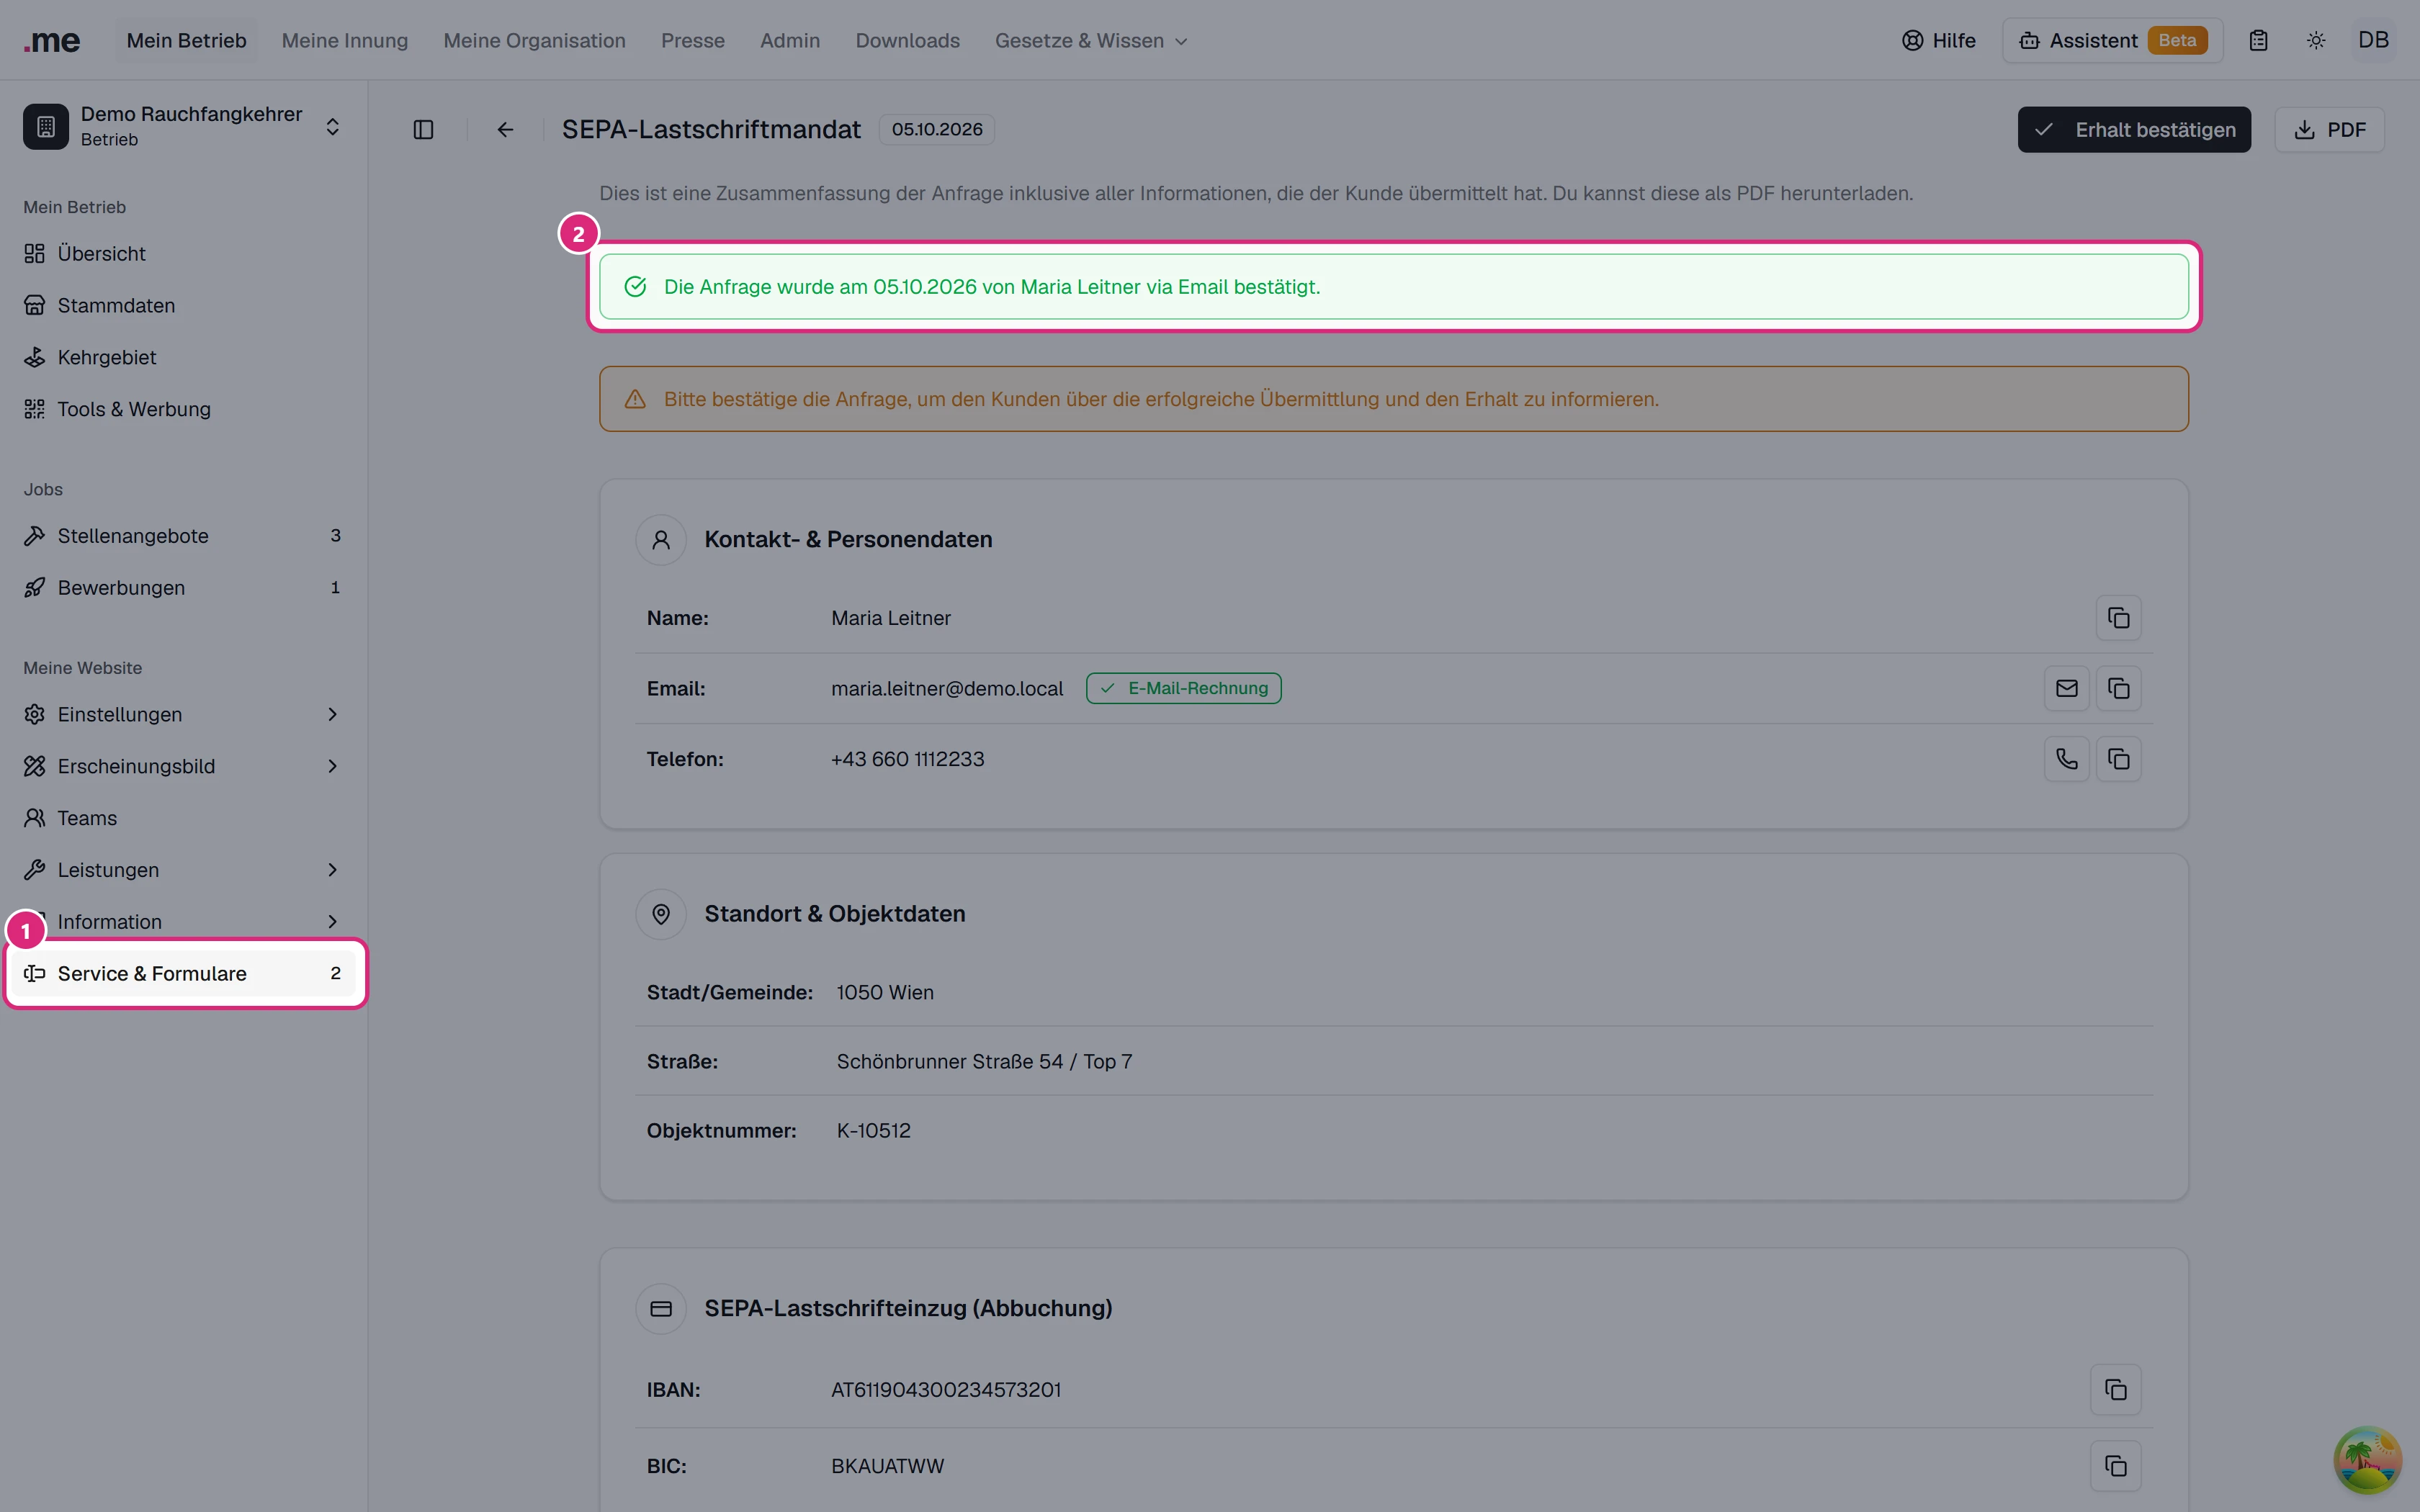Copy the name Maria Leitner
Screen dimensions: 2420x1512
pyautogui.click(x=2118, y=618)
